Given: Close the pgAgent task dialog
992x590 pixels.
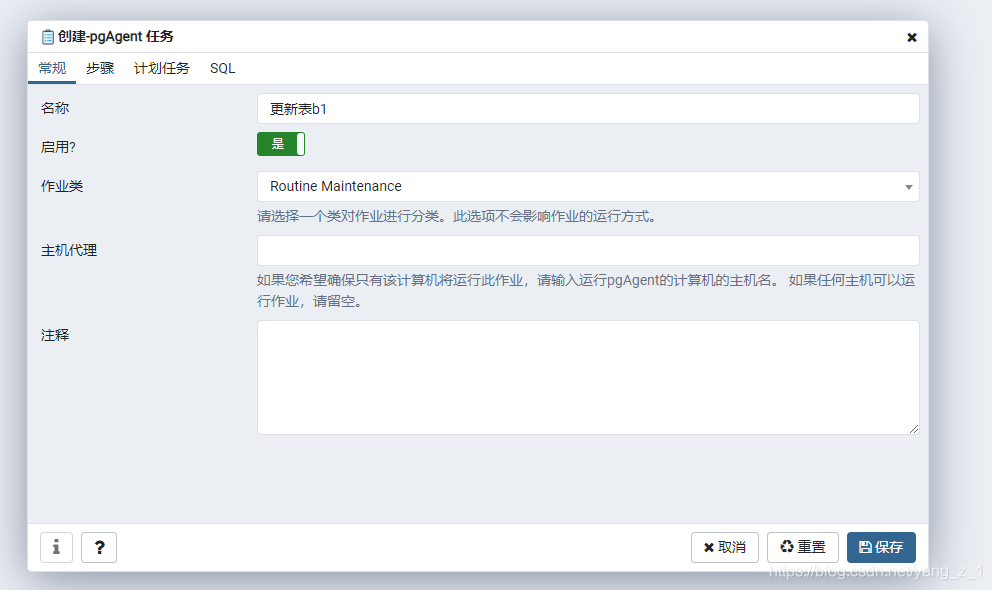Looking at the screenshot, I should pos(912,37).
